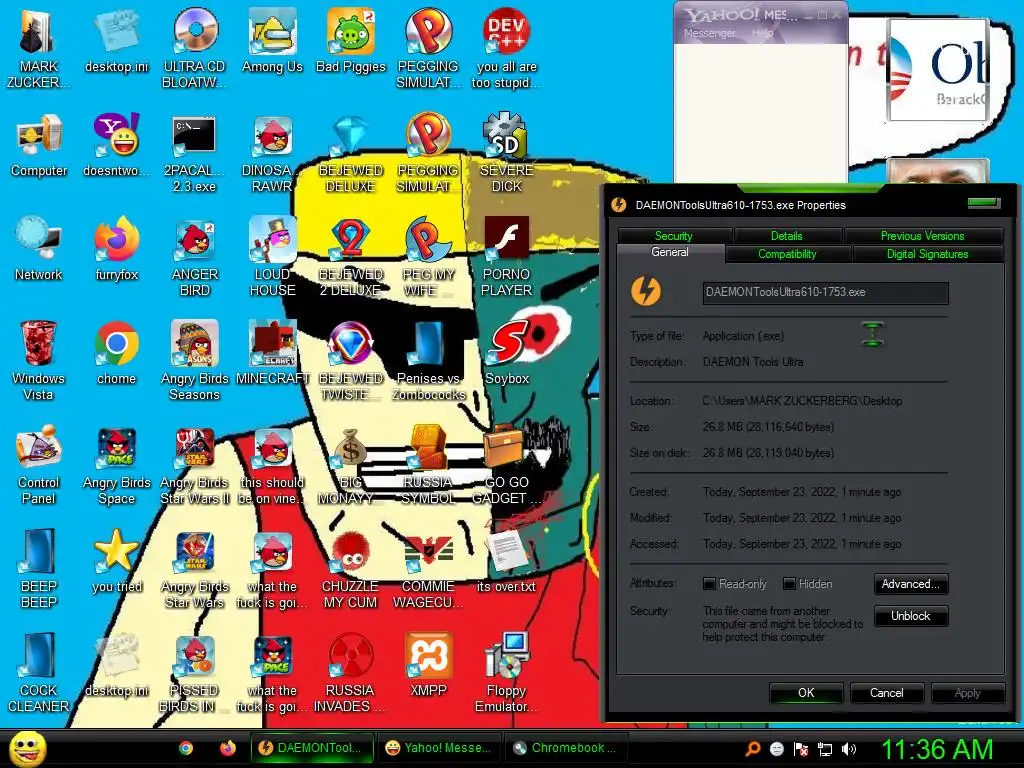Click the Unblock security button
The height and width of the screenshot is (768, 1024).
point(910,616)
